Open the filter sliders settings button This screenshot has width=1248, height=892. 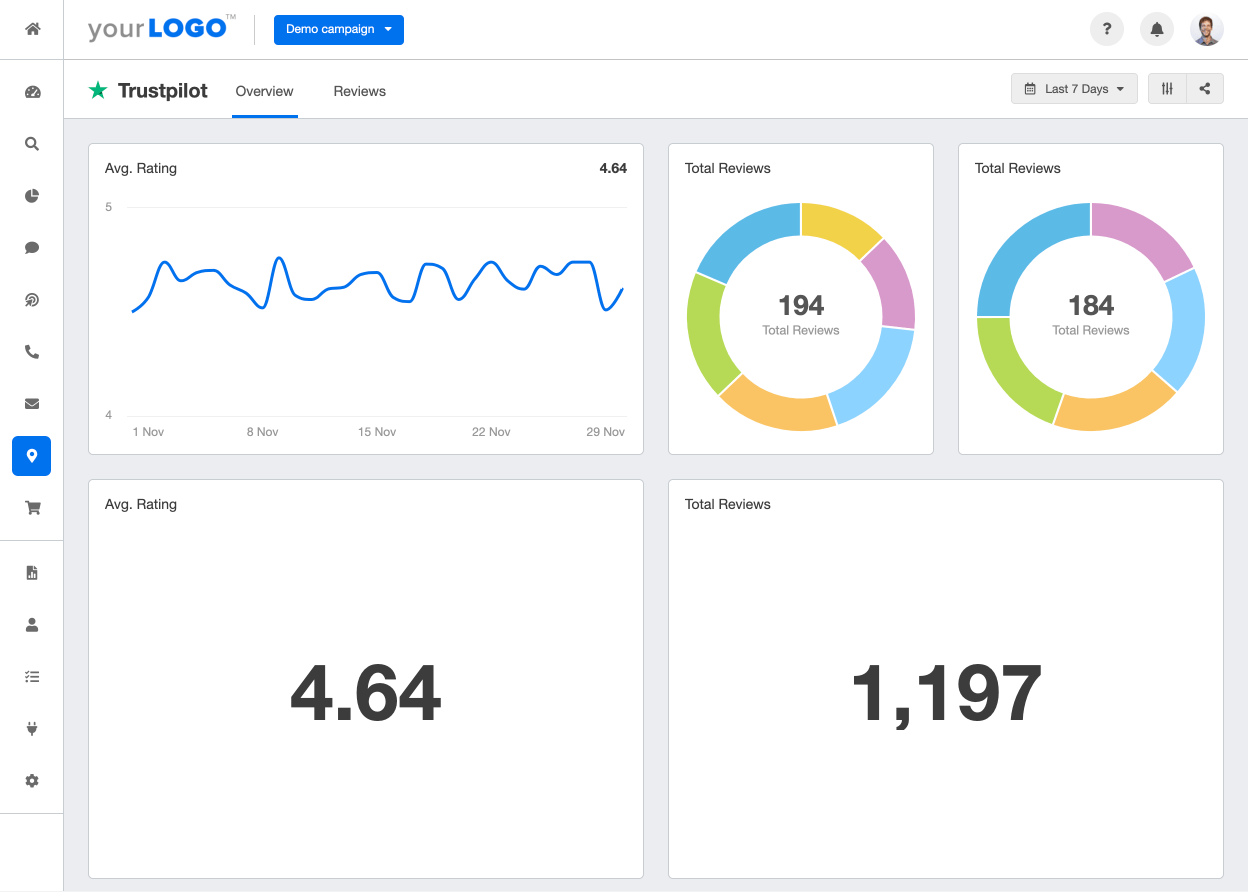pyautogui.click(x=1167, y=89)
